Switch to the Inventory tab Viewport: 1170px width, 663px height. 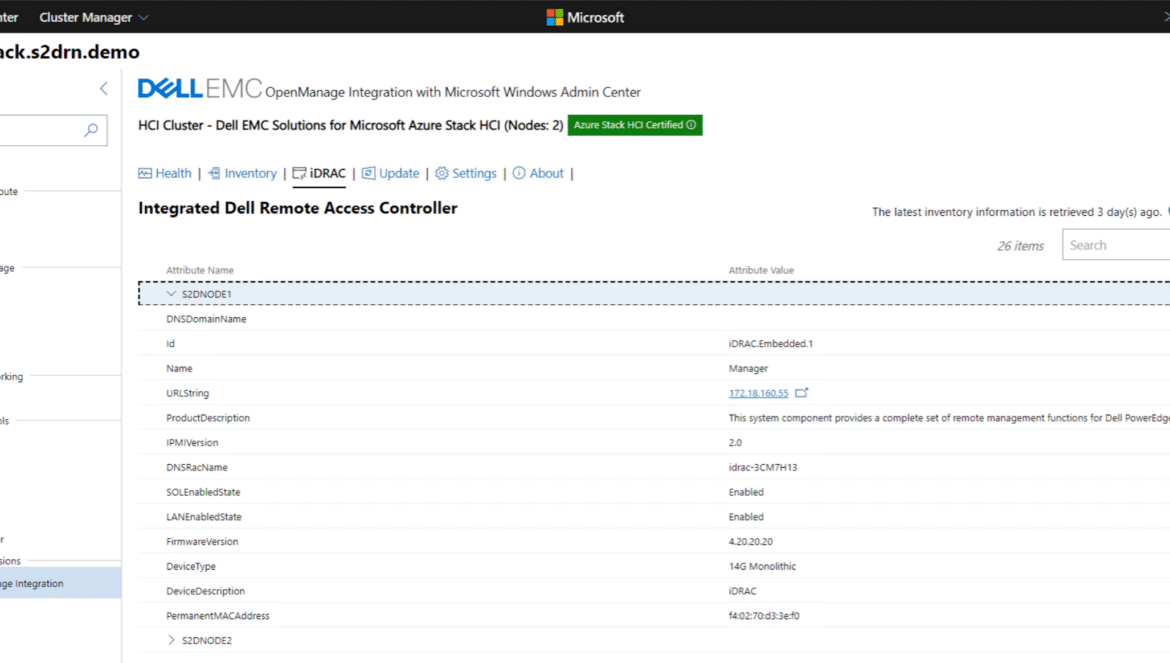pyautogui.click(x=242, y=173)
